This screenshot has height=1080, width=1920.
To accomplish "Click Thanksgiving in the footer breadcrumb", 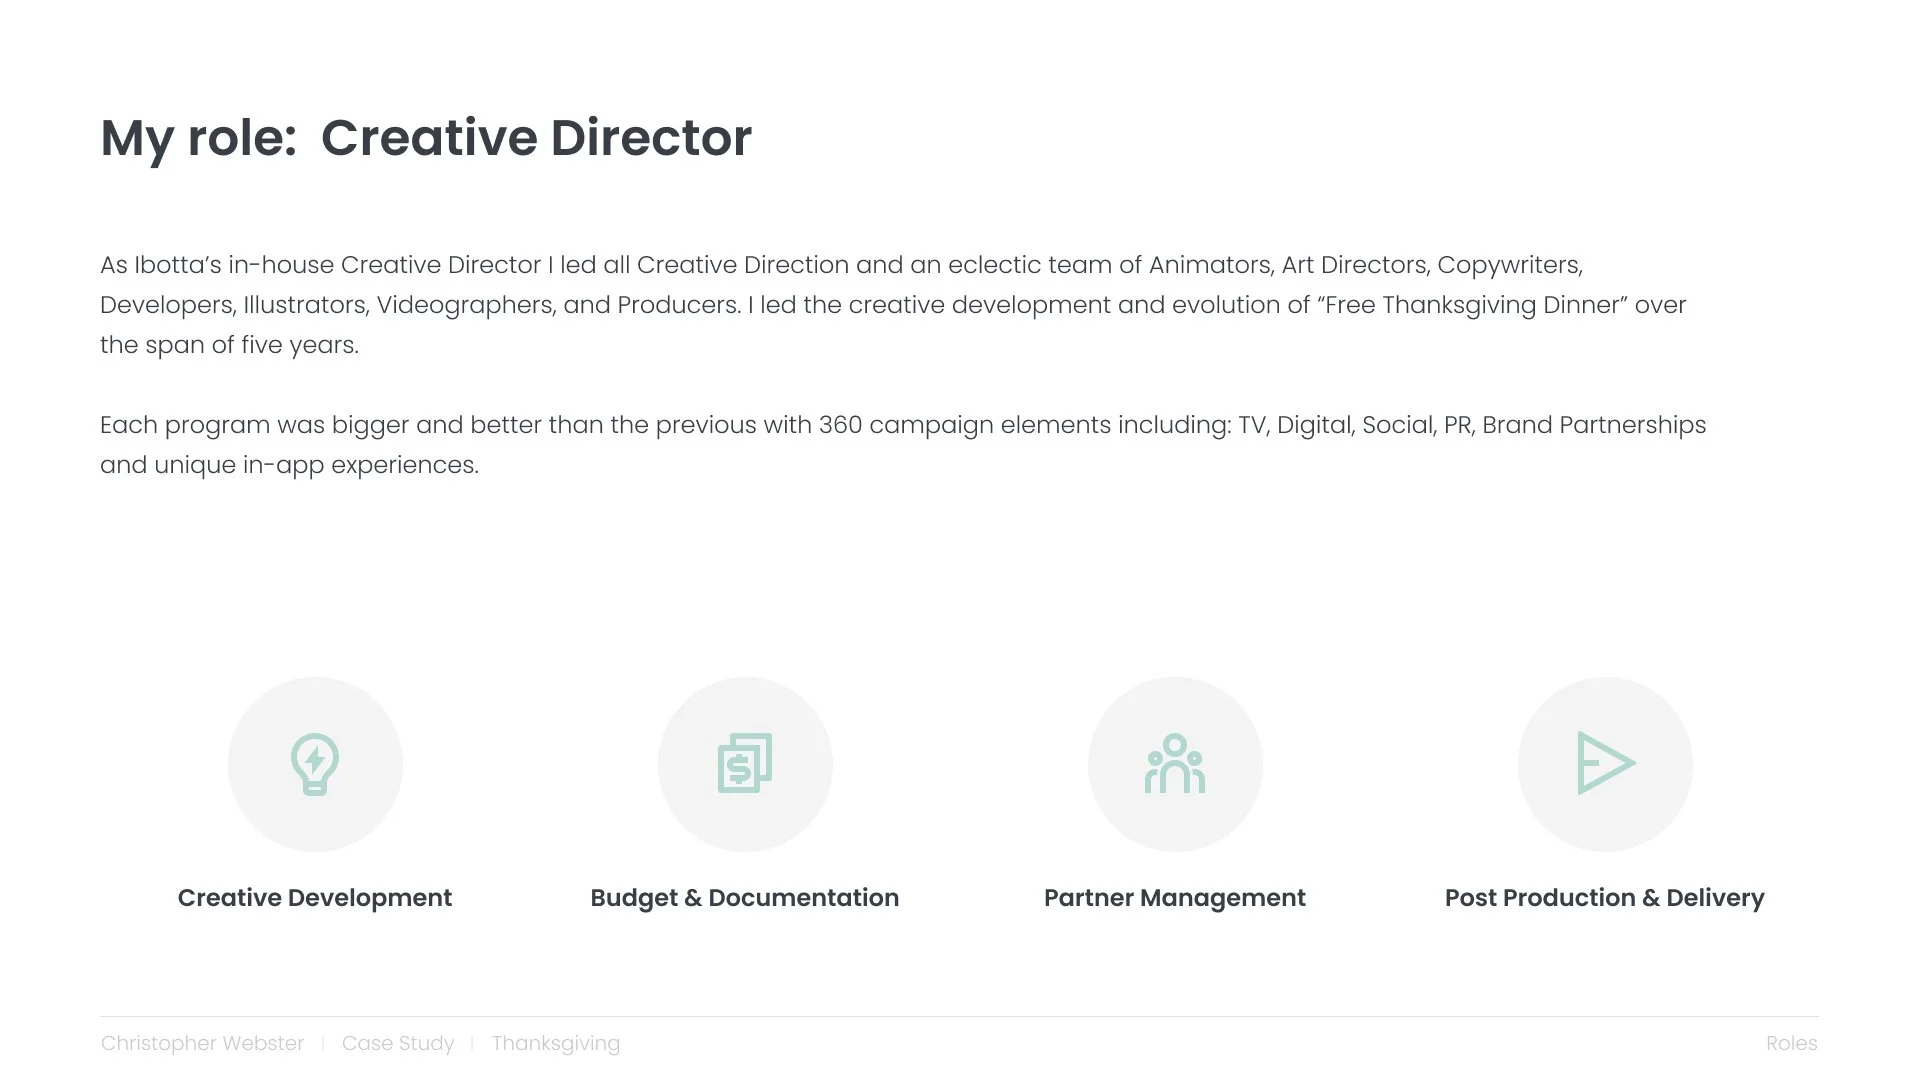I will [x=556, y=1043].
